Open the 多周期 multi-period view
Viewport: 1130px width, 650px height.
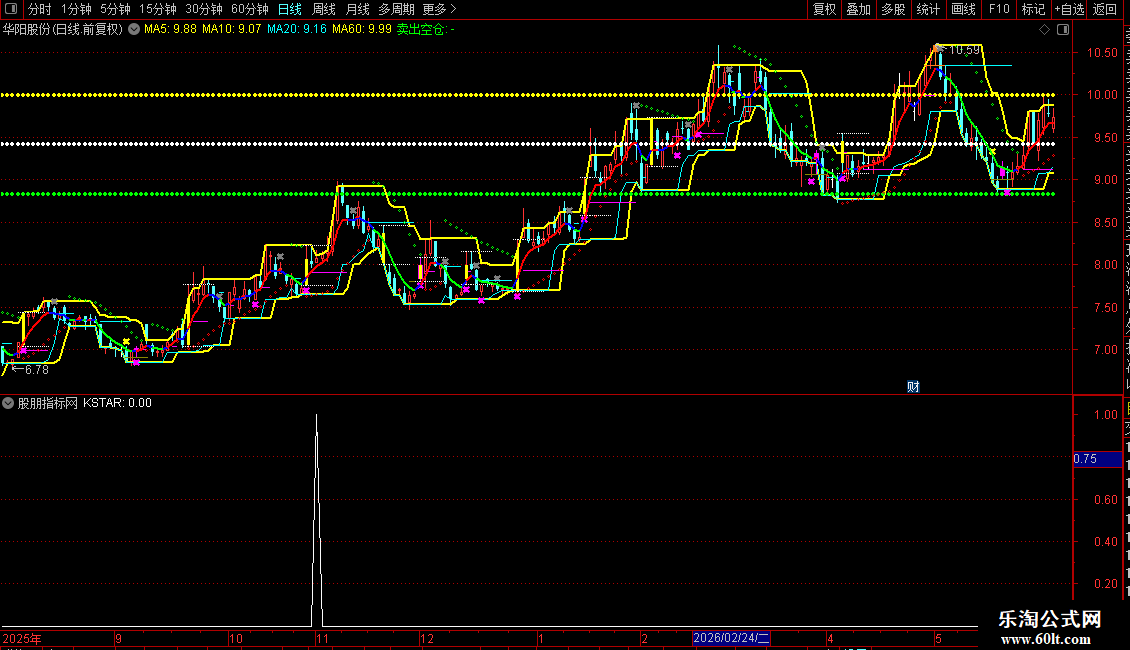(x=396, y=9)
